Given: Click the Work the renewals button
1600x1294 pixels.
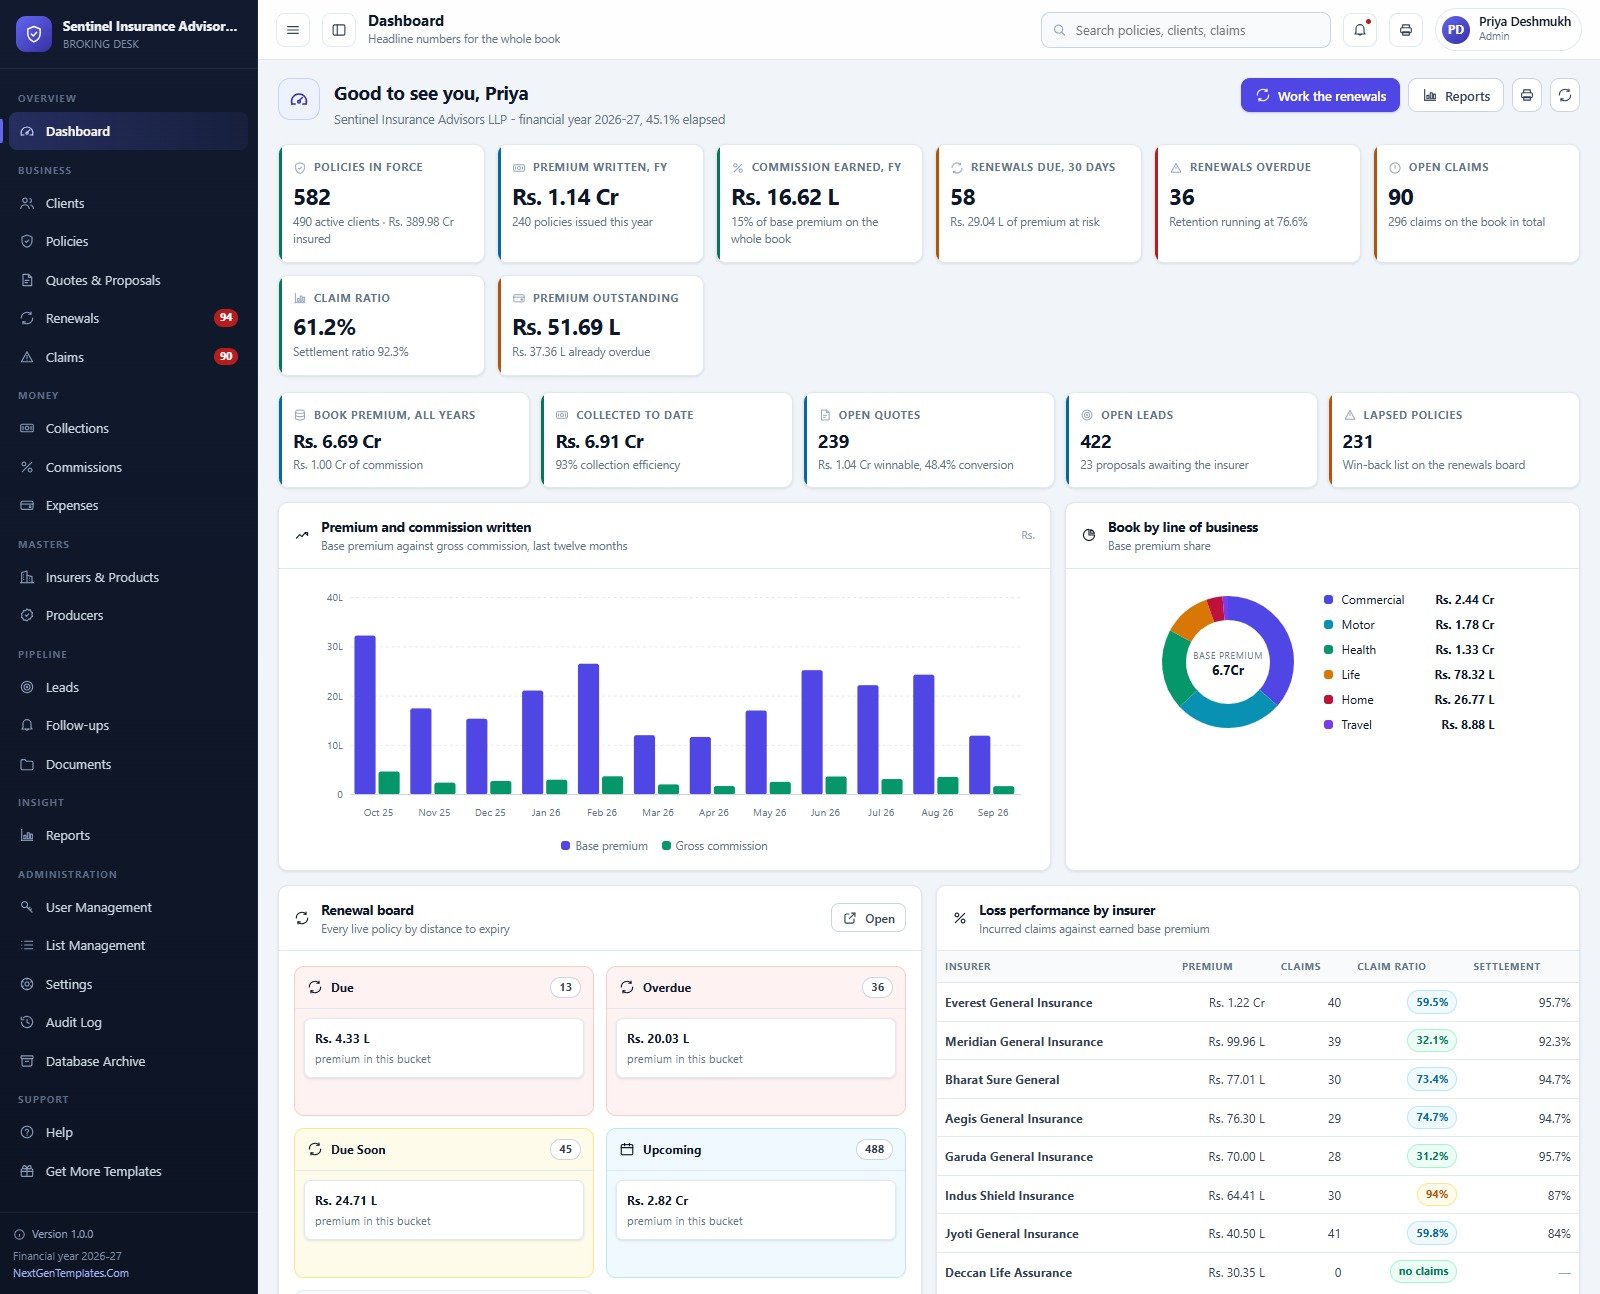Looking at the screenshot, I should [1320, 96].
